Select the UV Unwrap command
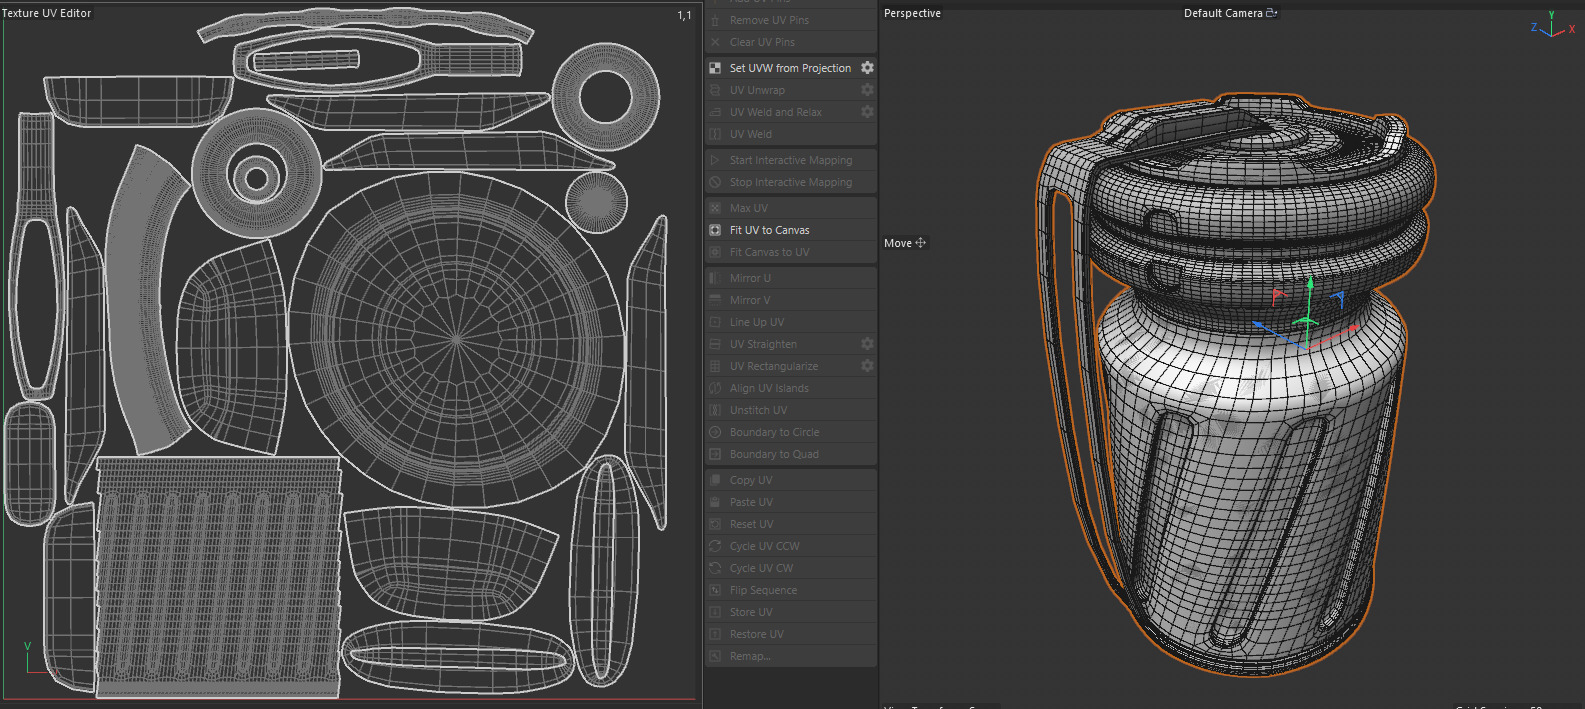The image size is (1585, 709). tap(783, 90)
